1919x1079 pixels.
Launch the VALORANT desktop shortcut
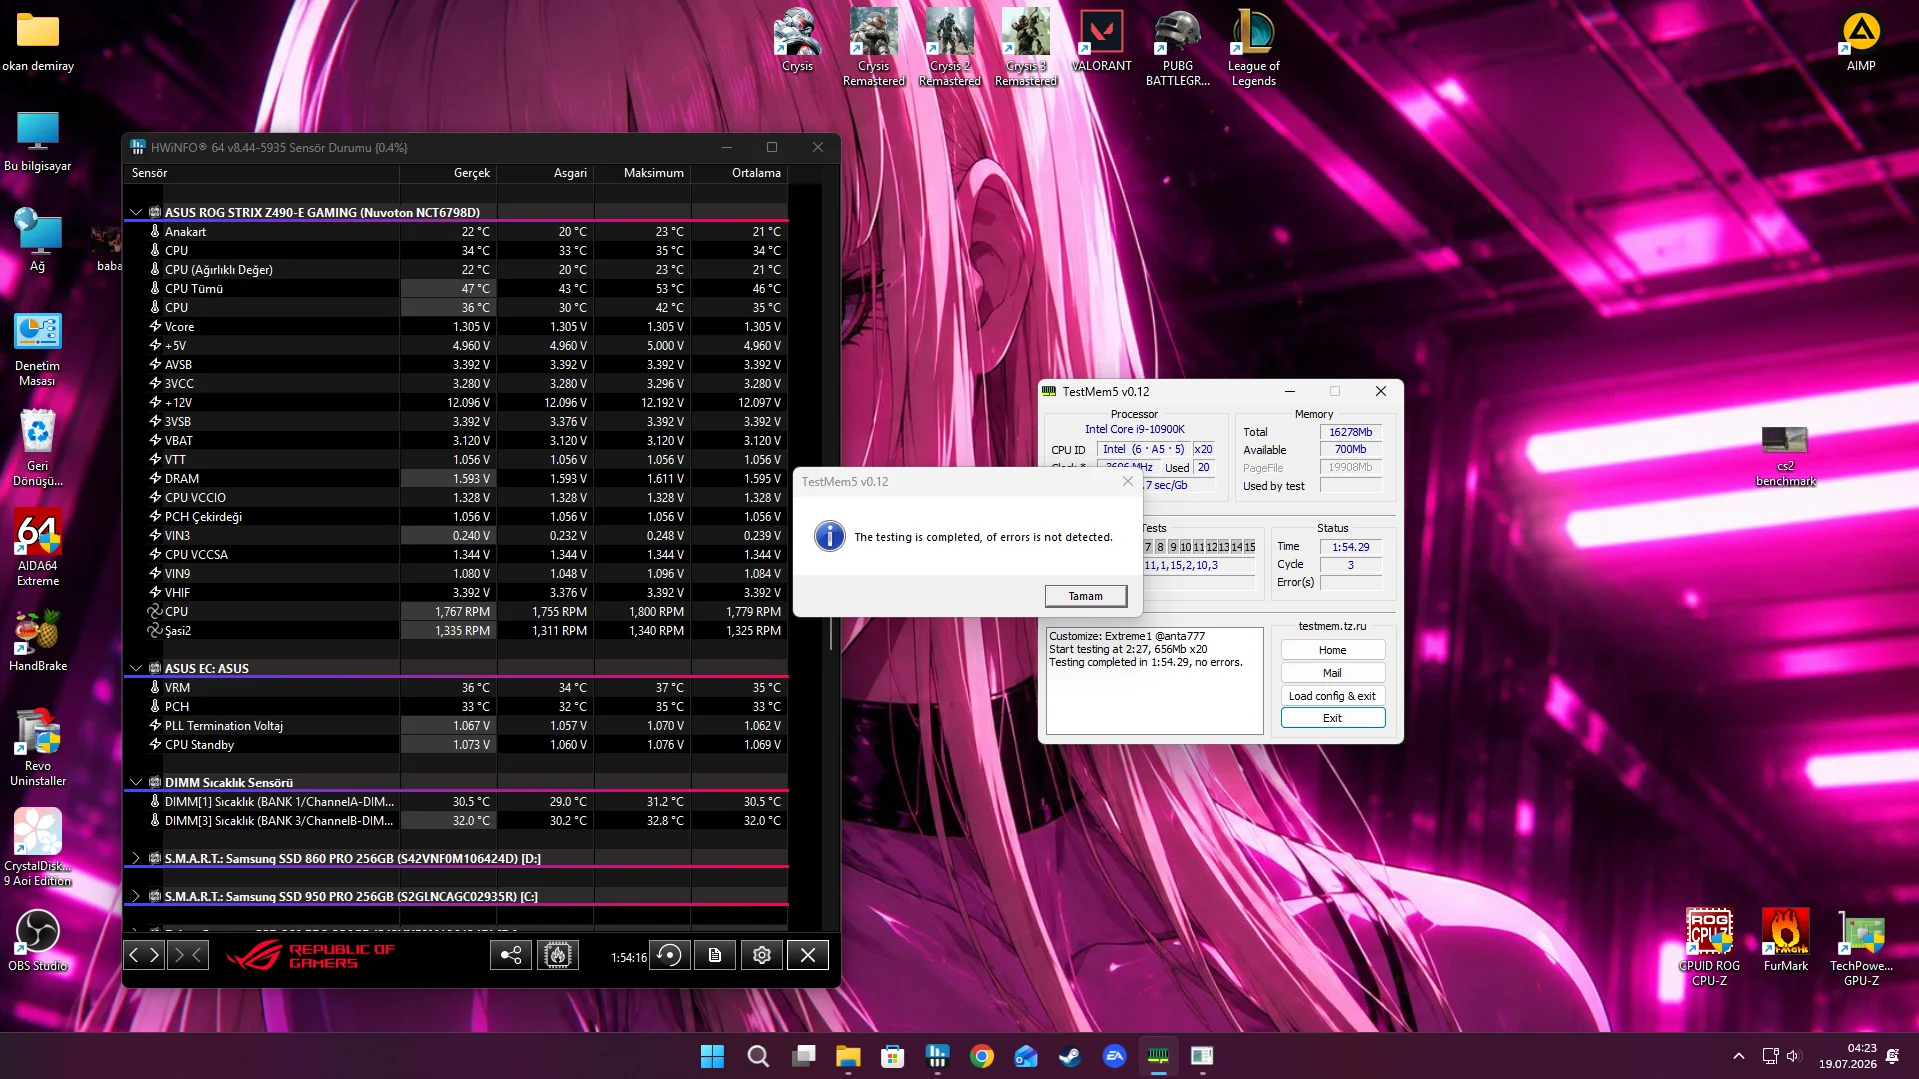tap(1101, 41)
